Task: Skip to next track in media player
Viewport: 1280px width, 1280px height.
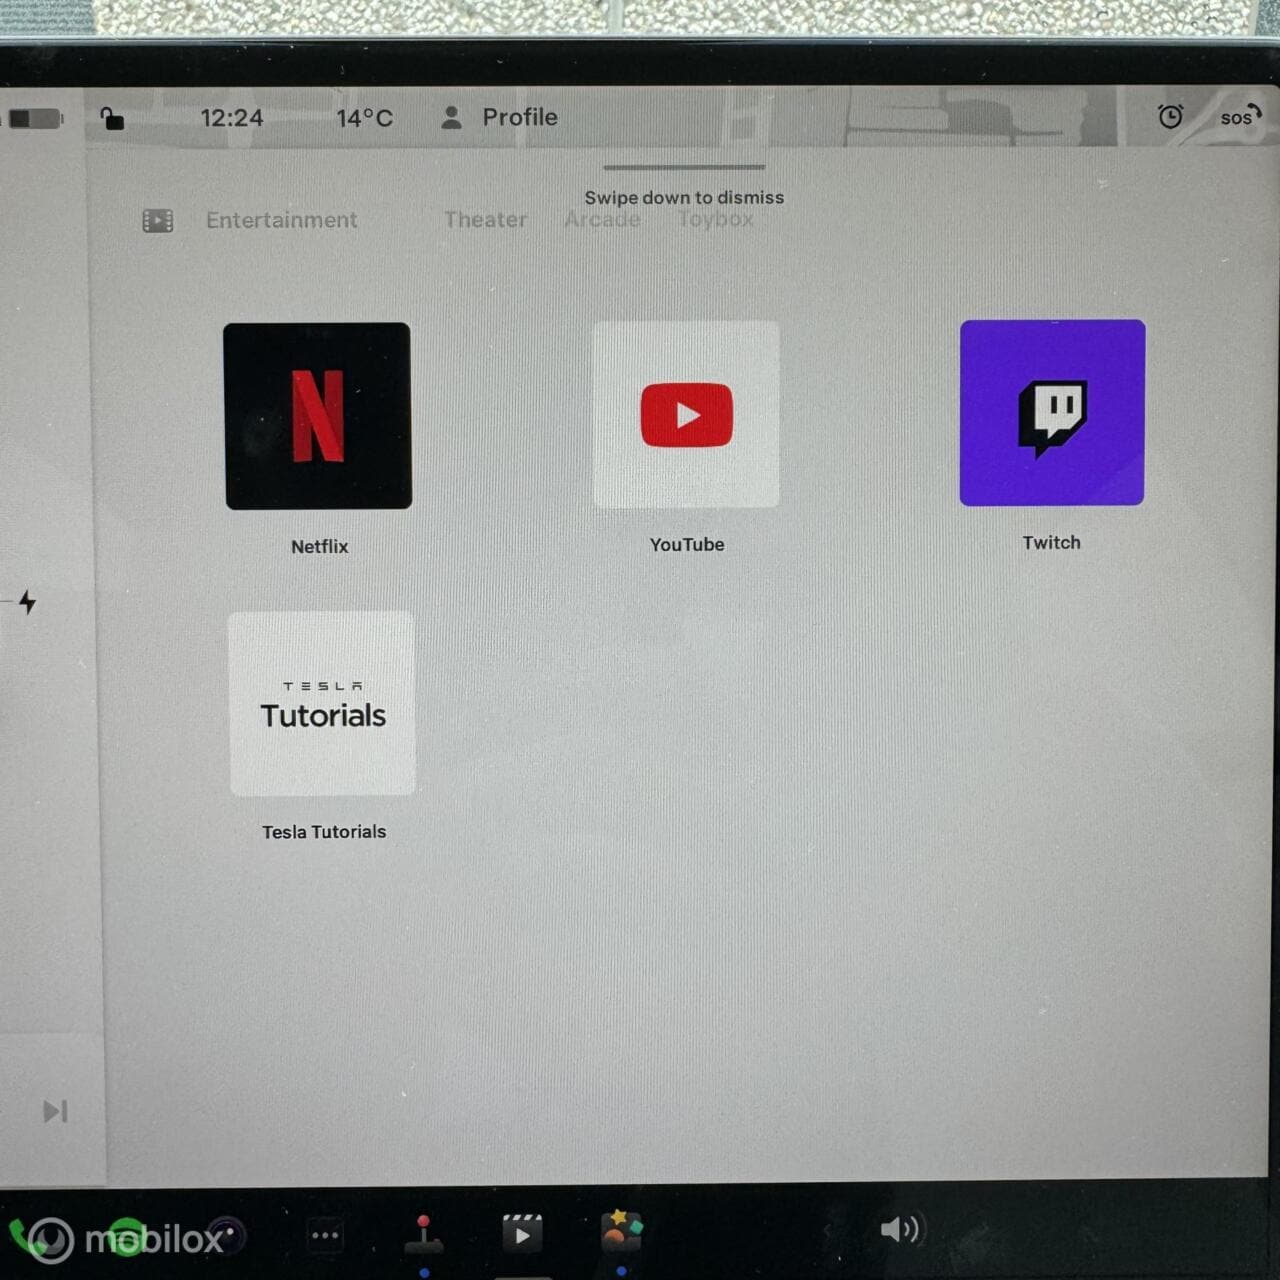Action: (55, 1111)
